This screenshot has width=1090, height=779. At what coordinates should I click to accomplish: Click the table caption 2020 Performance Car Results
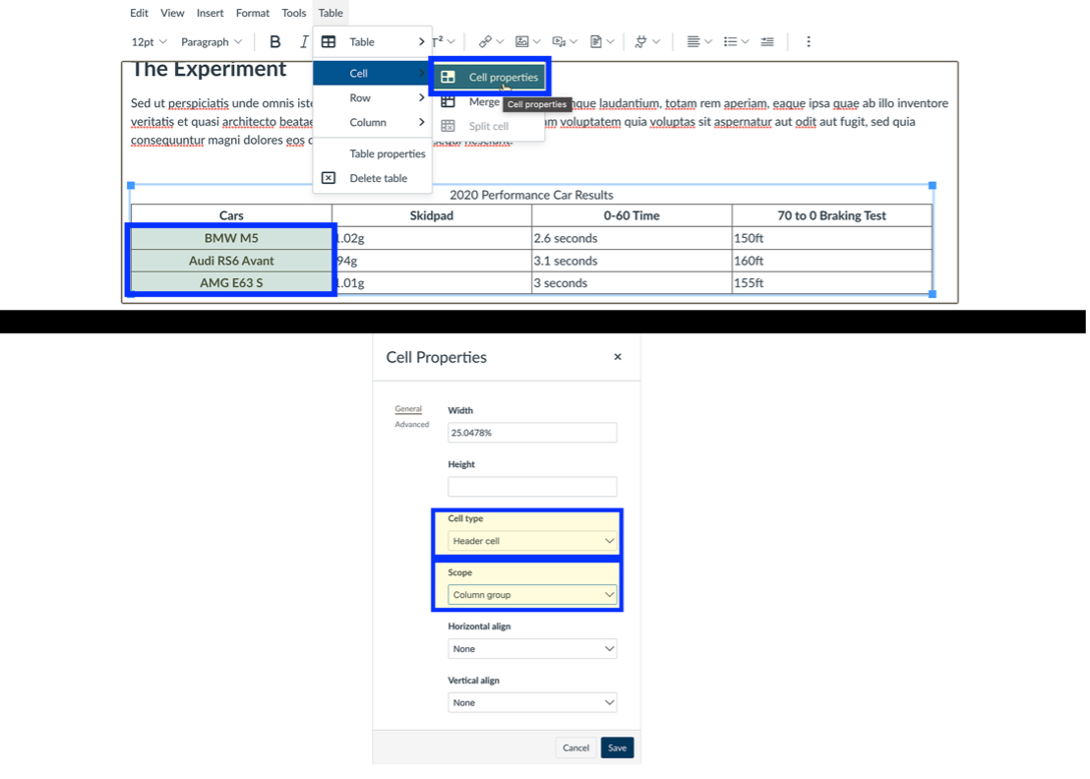531,195
